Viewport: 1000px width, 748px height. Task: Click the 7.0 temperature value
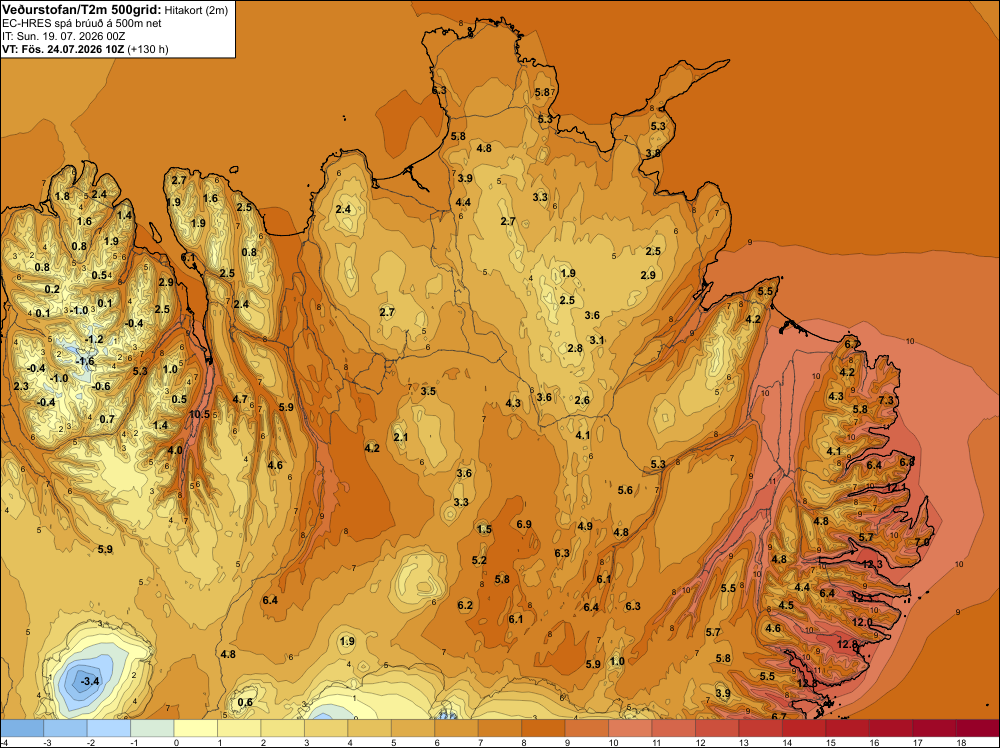pyautogui.click(x=922, y=542)
